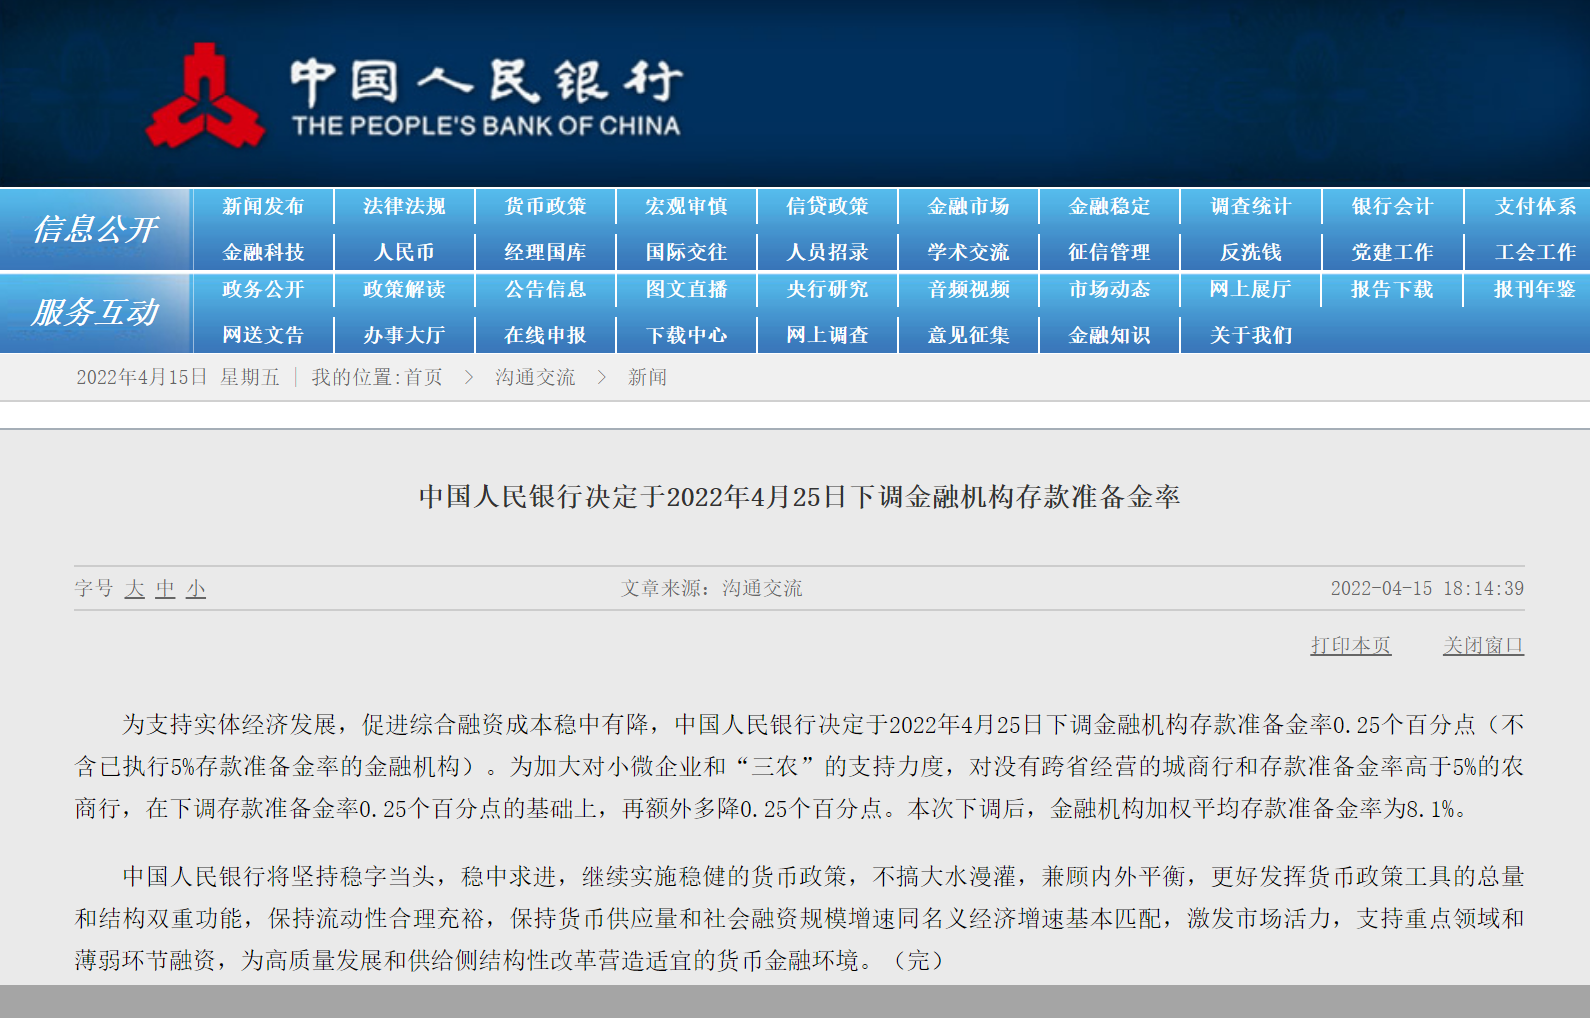Open 学术交流 section

pyautogui.click(x=968, y=252)
